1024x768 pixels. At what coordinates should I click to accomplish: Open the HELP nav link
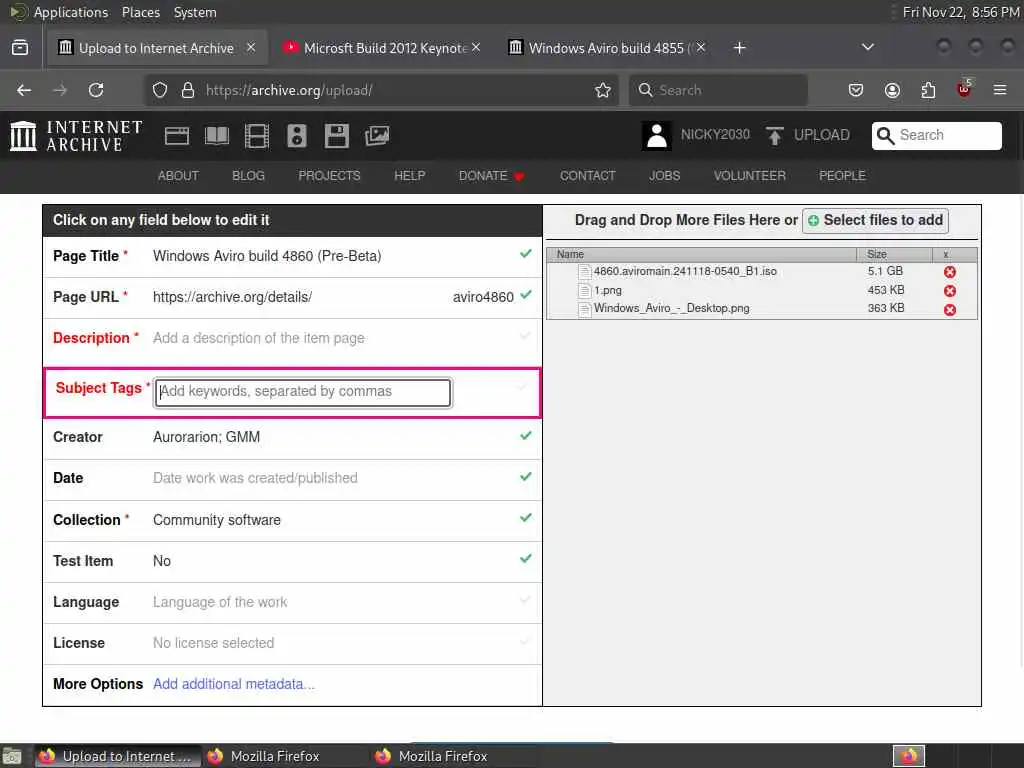[409, 176]
